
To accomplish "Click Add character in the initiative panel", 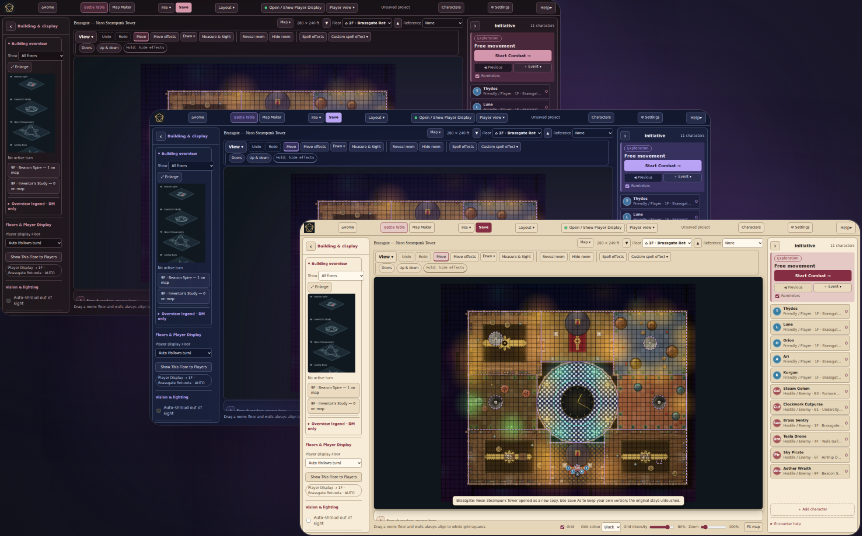I will click(x=812, y=509).
